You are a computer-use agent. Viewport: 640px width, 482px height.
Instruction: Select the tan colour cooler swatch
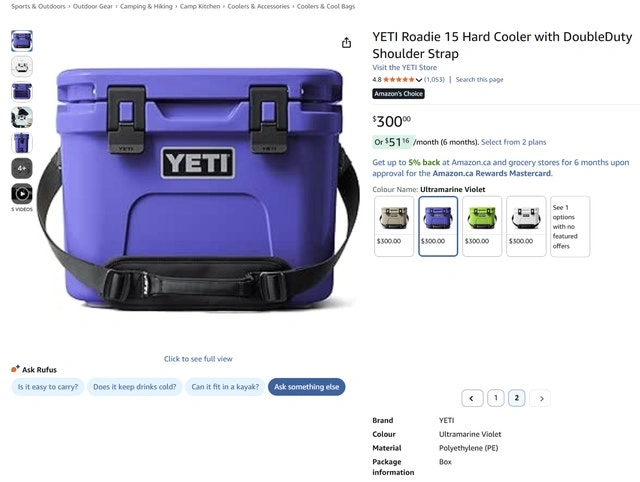coord(393,226)
